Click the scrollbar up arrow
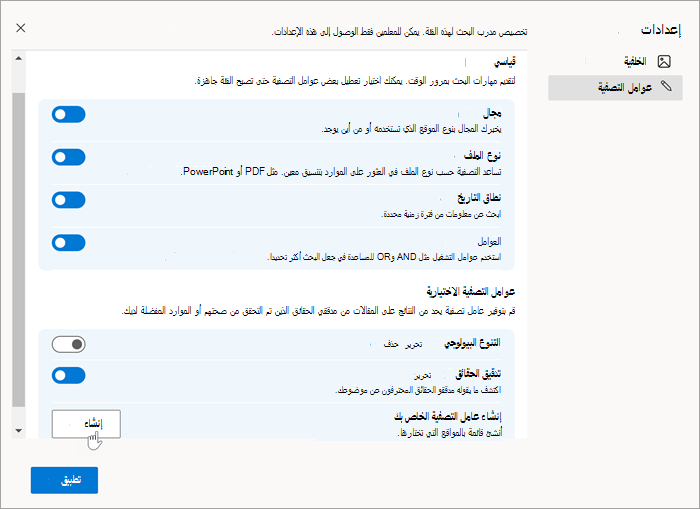 point(18,58)
